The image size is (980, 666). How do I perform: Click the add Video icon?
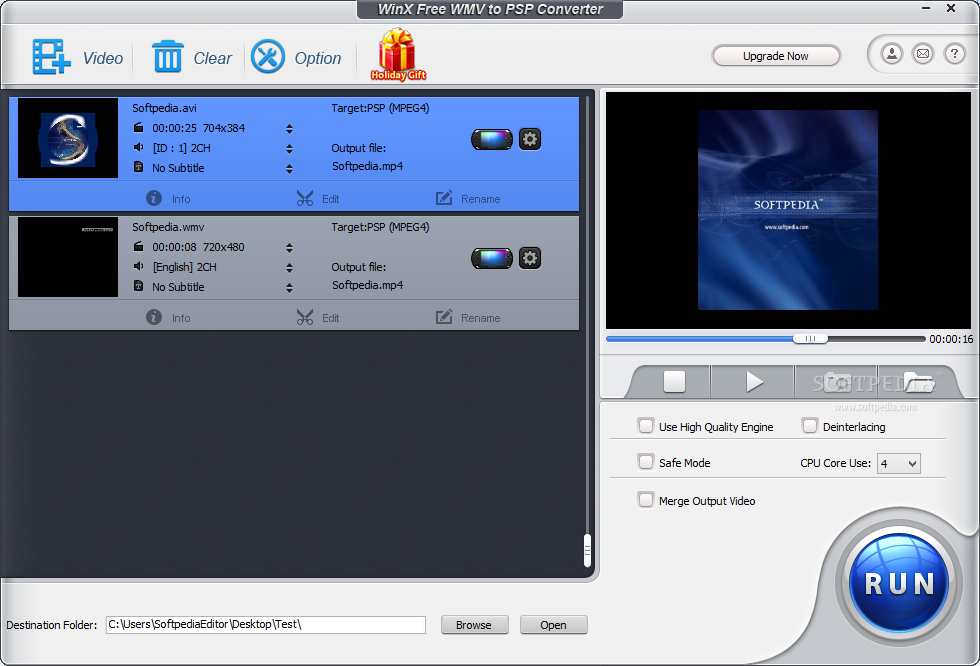[x=51, y=57]
